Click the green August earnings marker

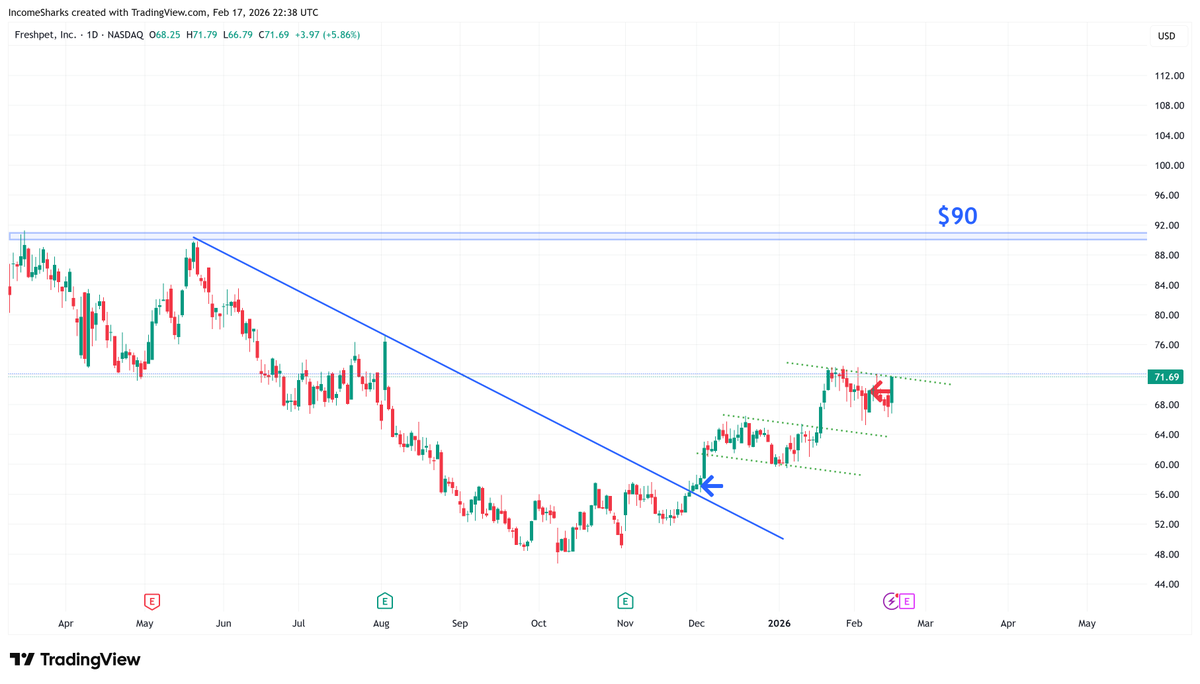tap(384, 601)
